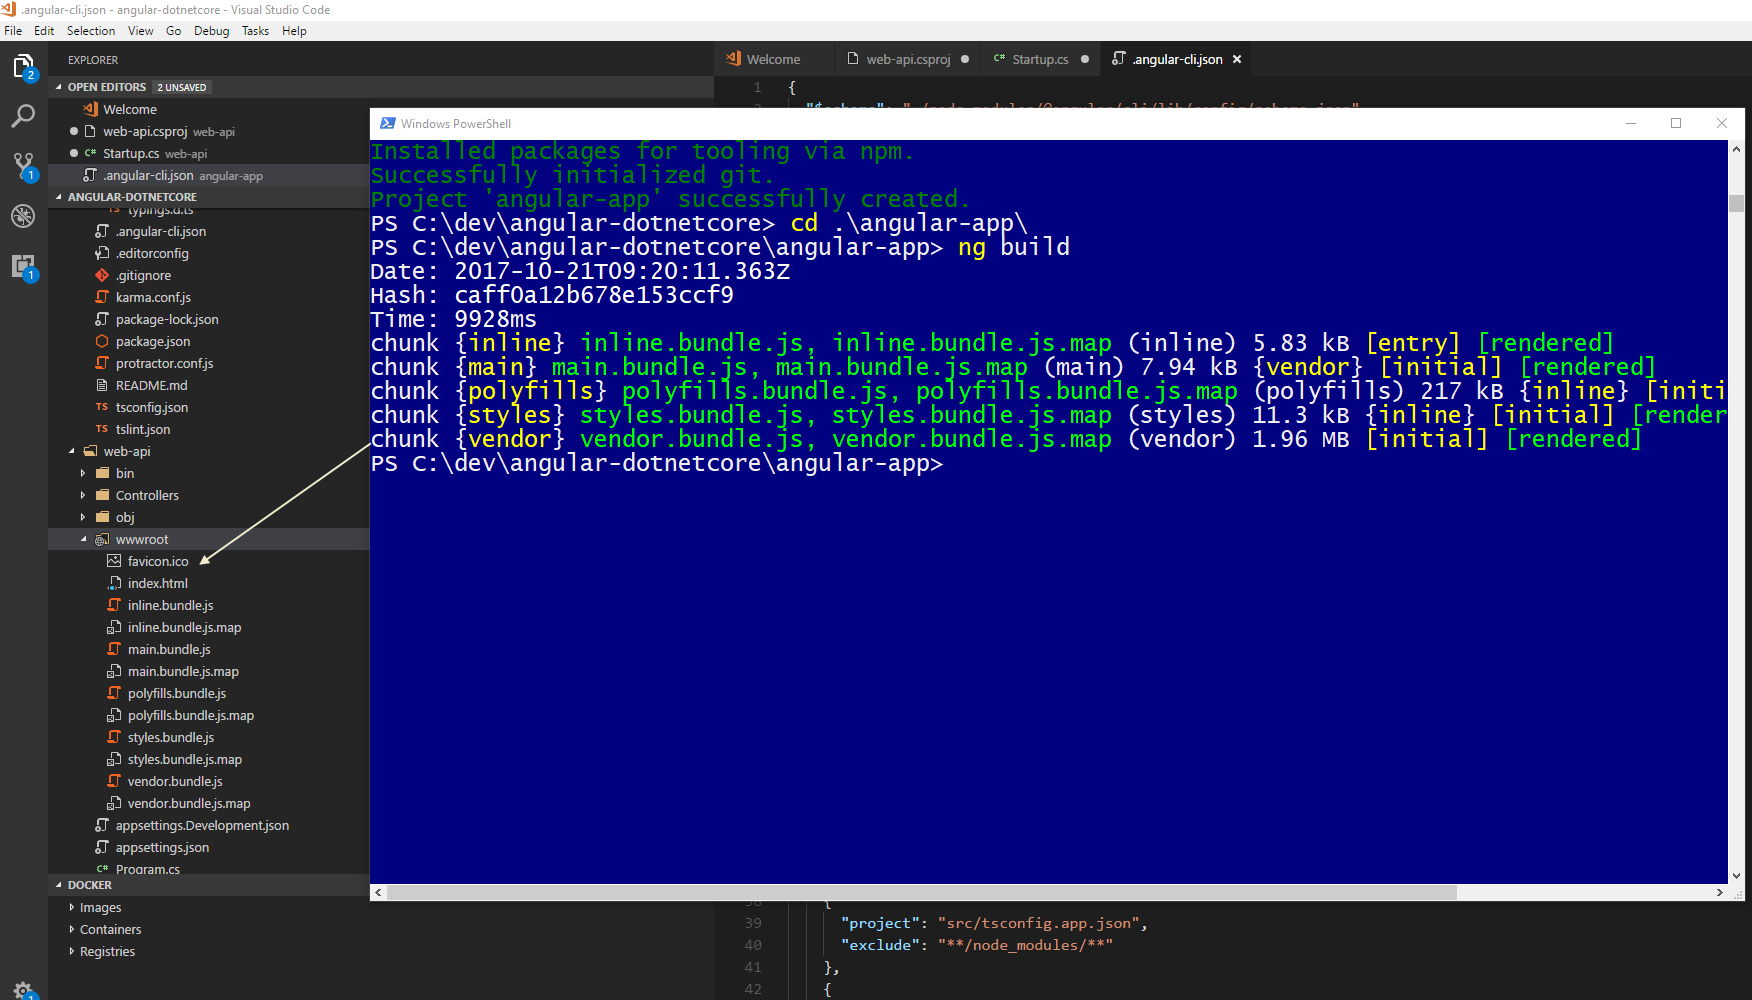Viewport: 1752px width, 1000px height.
Task: Click the karma.conf.js file icon
Action: (x=102, y=297)
